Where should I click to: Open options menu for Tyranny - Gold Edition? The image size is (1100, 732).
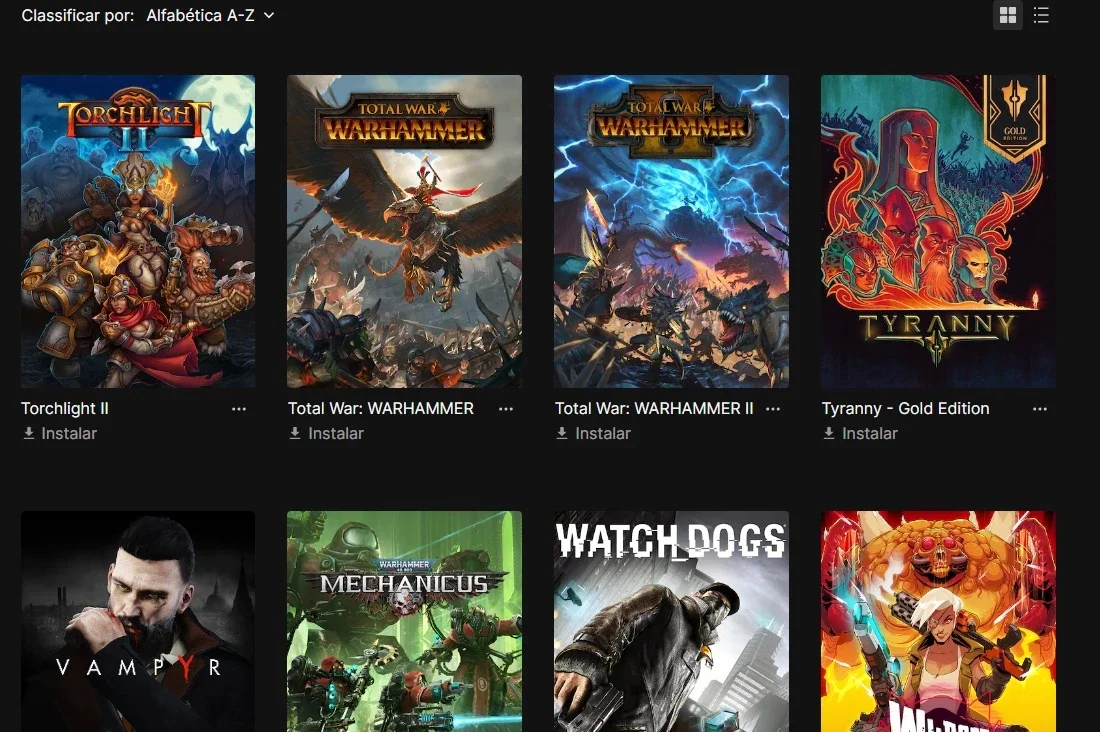[1040, 409]
